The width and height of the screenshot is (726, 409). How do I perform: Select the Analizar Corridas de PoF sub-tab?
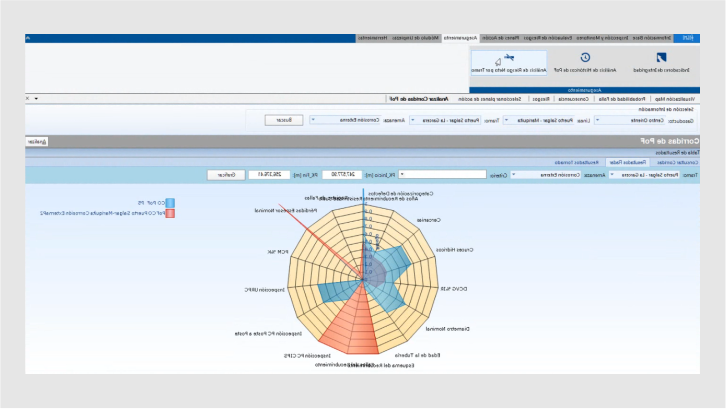click(x=419, y=99)
